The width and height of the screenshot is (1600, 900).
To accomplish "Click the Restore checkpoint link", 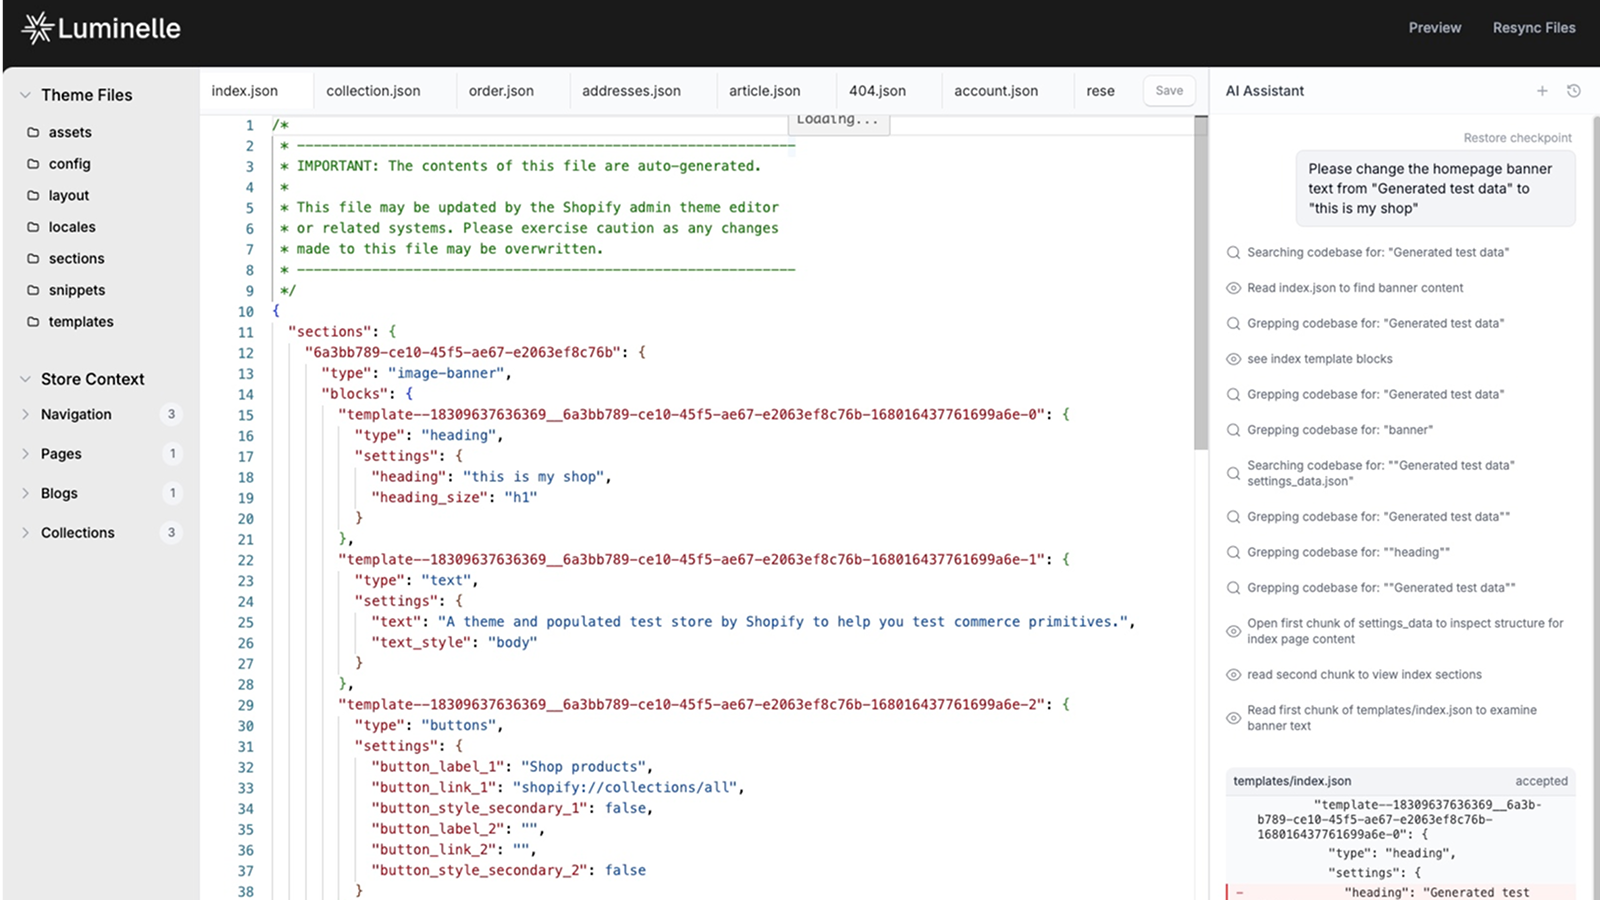I will tap(1519, 137).
